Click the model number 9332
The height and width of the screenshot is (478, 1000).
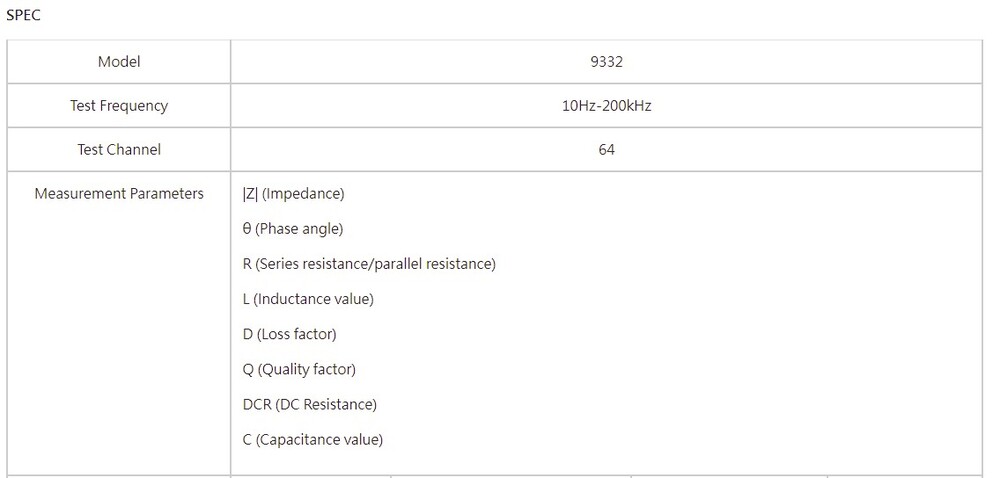pos(606,62)
